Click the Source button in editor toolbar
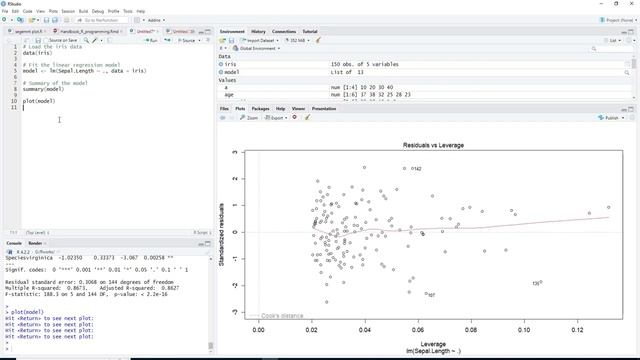This screenshot has width=640, height=360. (187, 40)
